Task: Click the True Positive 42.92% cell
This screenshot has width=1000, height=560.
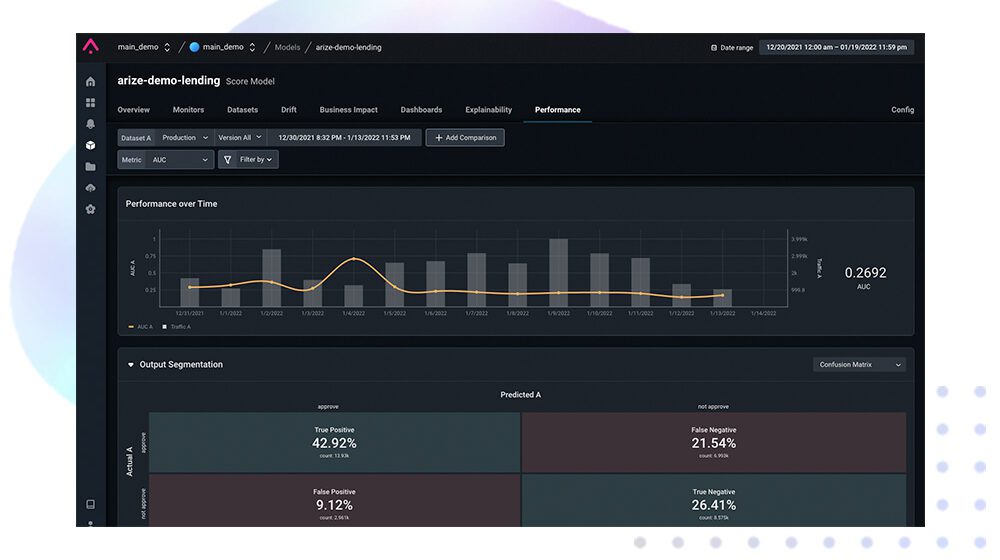Action: click(x=334, y=442)
